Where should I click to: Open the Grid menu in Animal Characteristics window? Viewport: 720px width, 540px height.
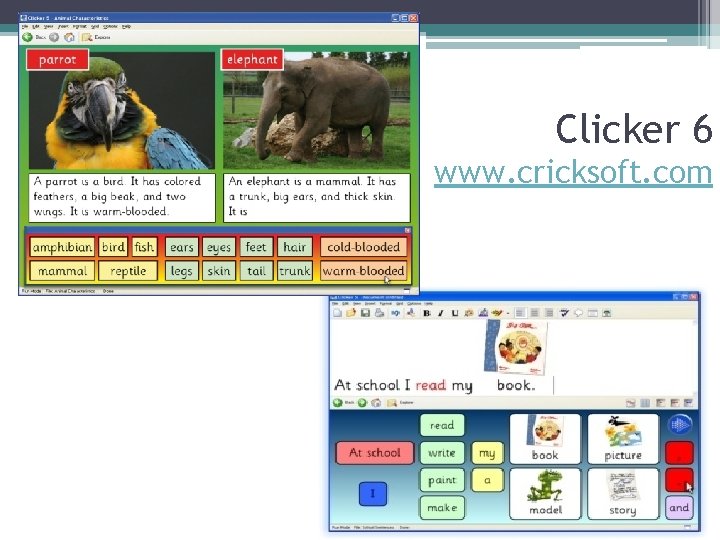(x=95, y=27)
